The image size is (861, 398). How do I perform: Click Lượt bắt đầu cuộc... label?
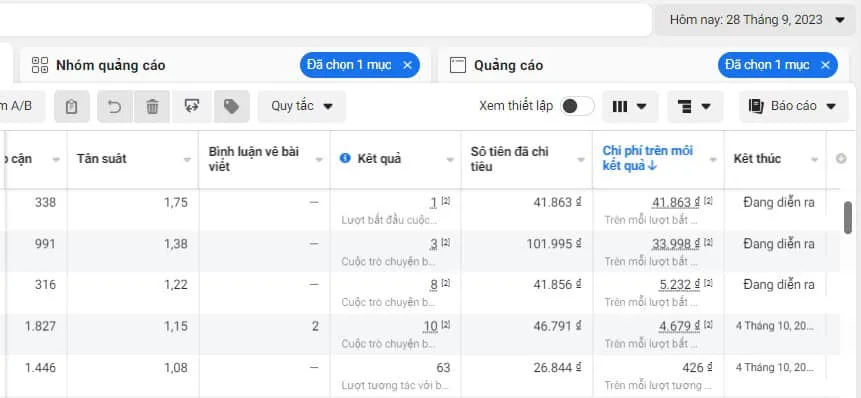(389, 221)
